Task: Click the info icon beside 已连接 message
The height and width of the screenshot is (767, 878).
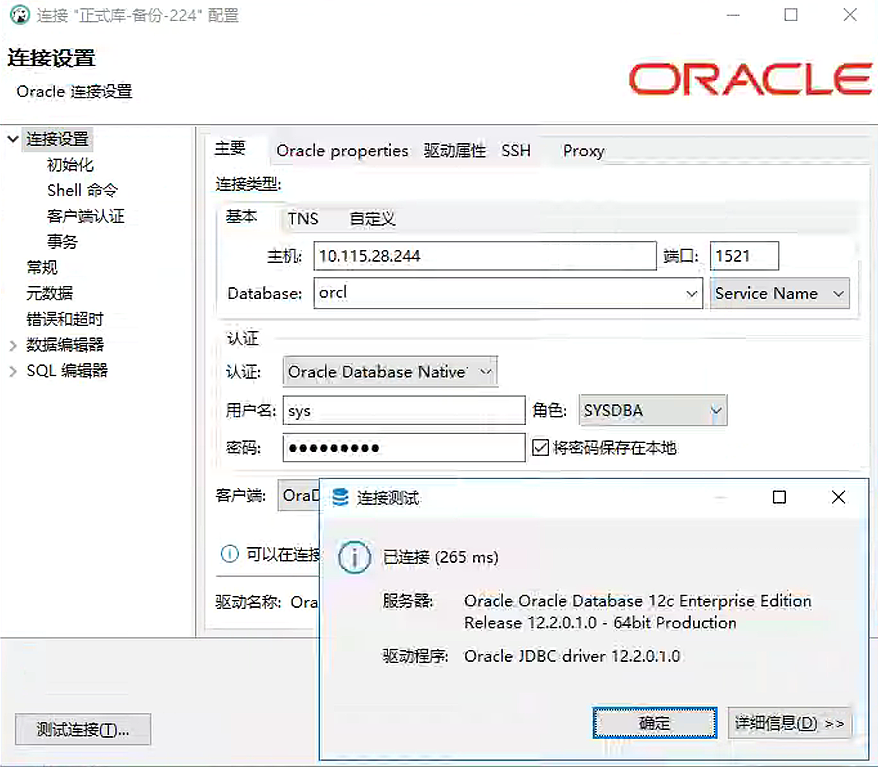Action: [x=354, y=557]
